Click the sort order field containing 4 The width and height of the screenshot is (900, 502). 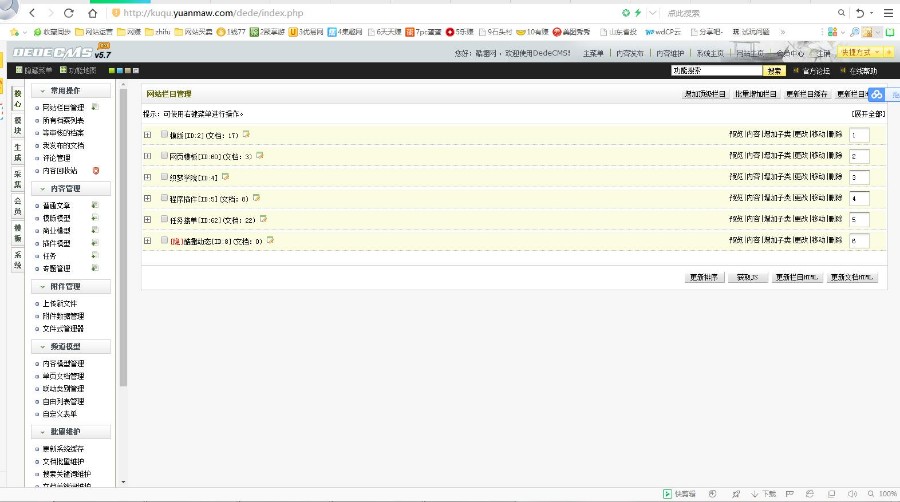click(859, 198)
